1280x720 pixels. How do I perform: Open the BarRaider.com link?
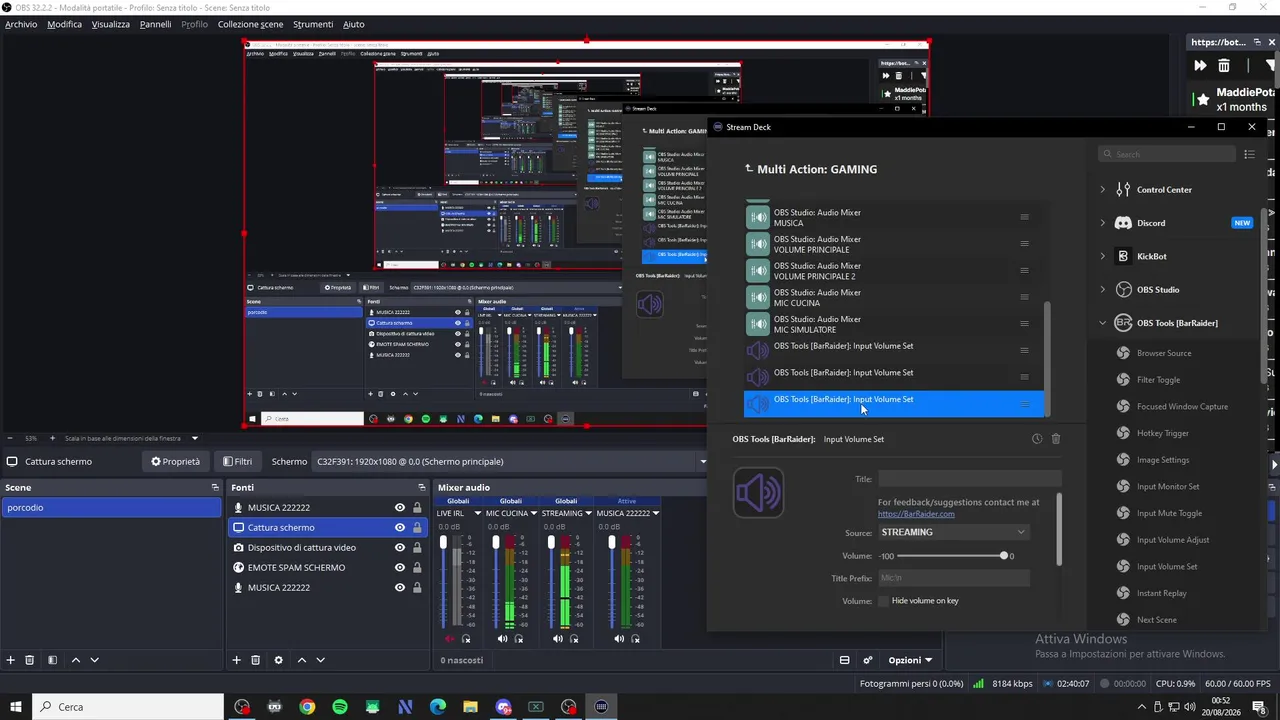point(916,514)
